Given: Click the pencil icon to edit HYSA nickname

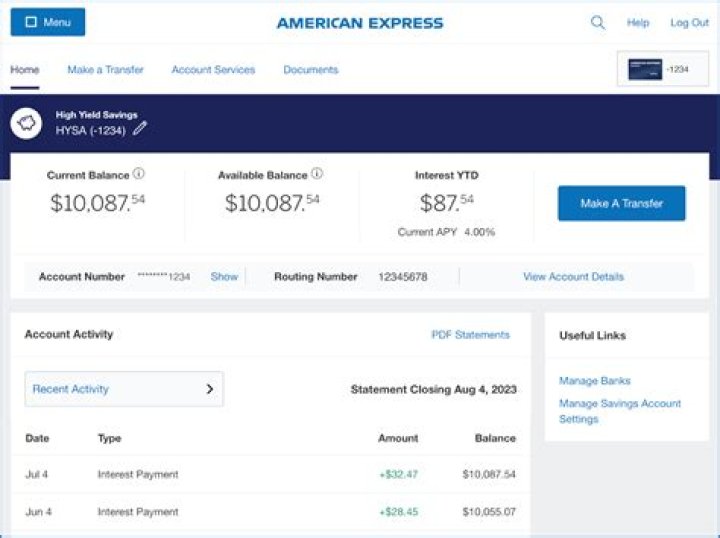Looking at the screenshot, I should 140,128.
